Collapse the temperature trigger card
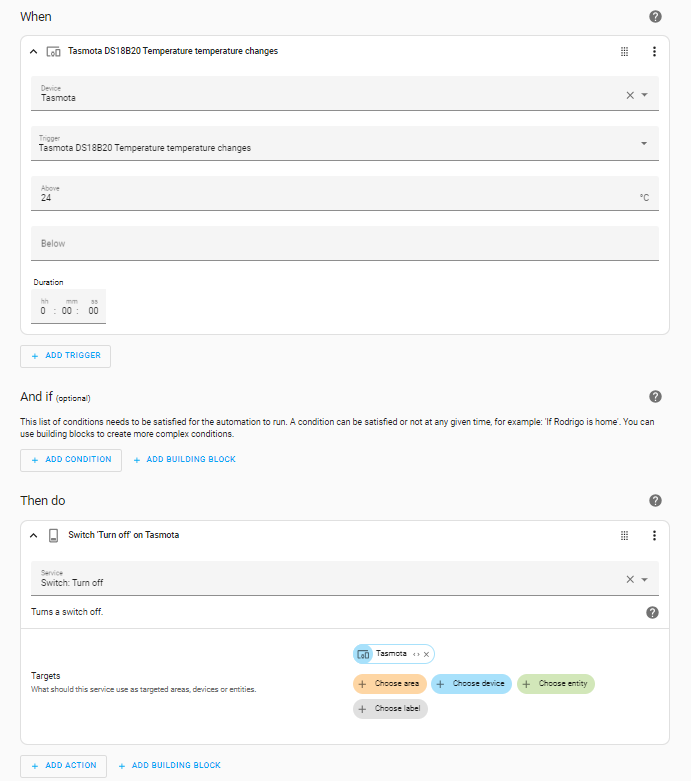Image resolution: width=691 pixels, height=781 pixels. coord(33,51)
